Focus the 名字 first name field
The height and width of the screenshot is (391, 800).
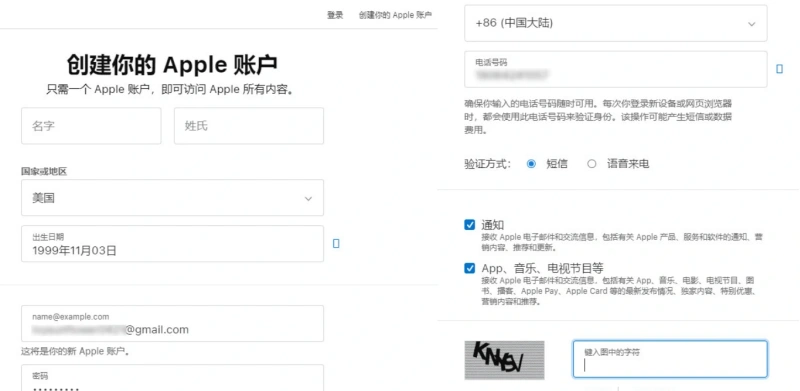[91, 126]
